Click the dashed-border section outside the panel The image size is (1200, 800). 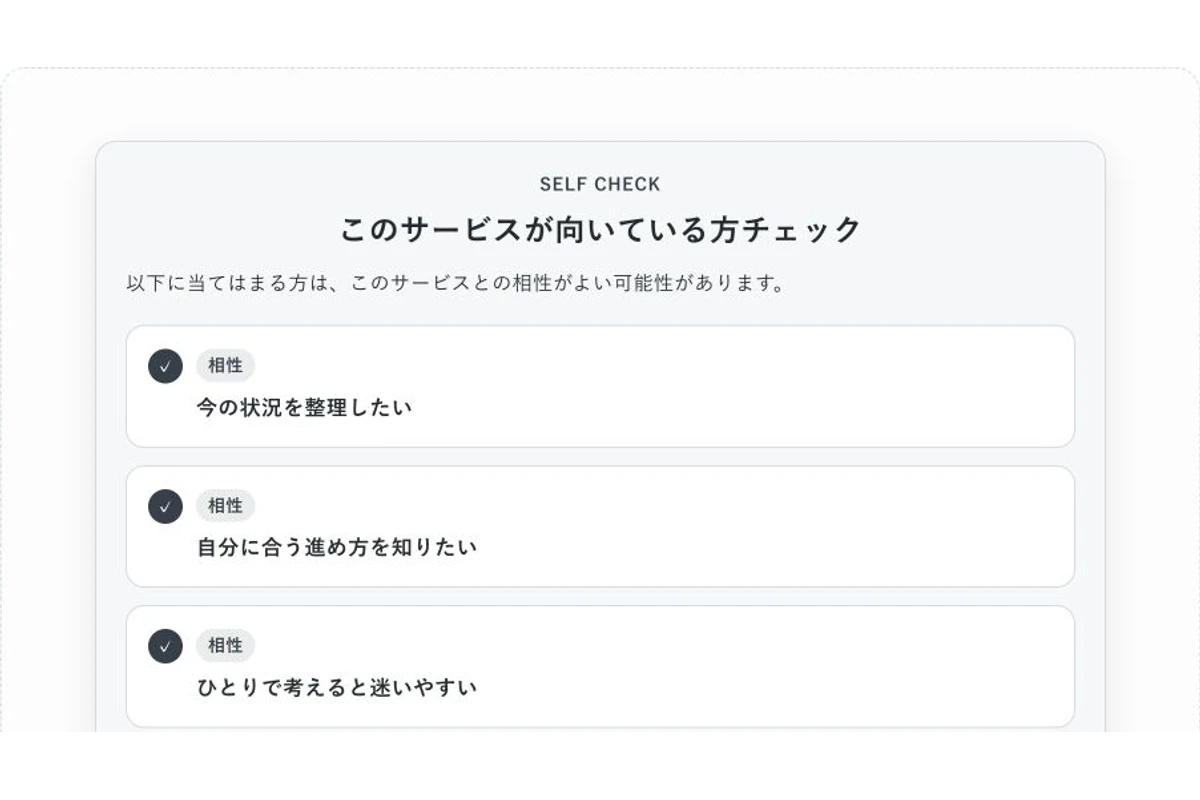[48, 400]
